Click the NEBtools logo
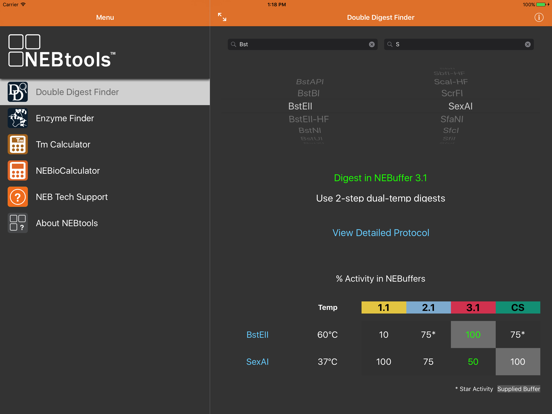 pos(62,51)
